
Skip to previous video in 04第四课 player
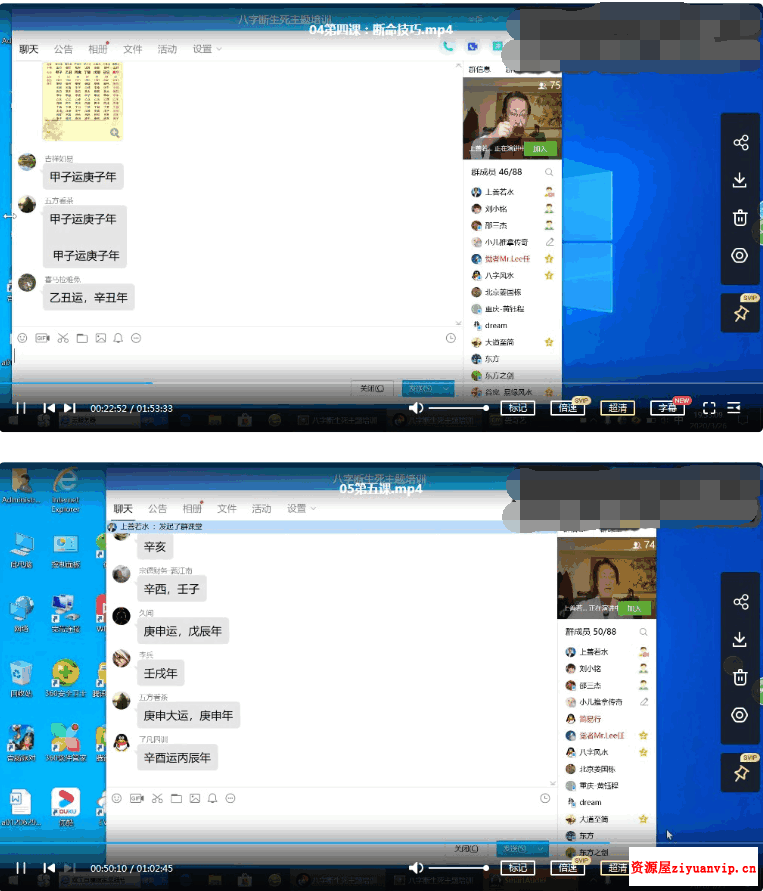click(49, 408)
